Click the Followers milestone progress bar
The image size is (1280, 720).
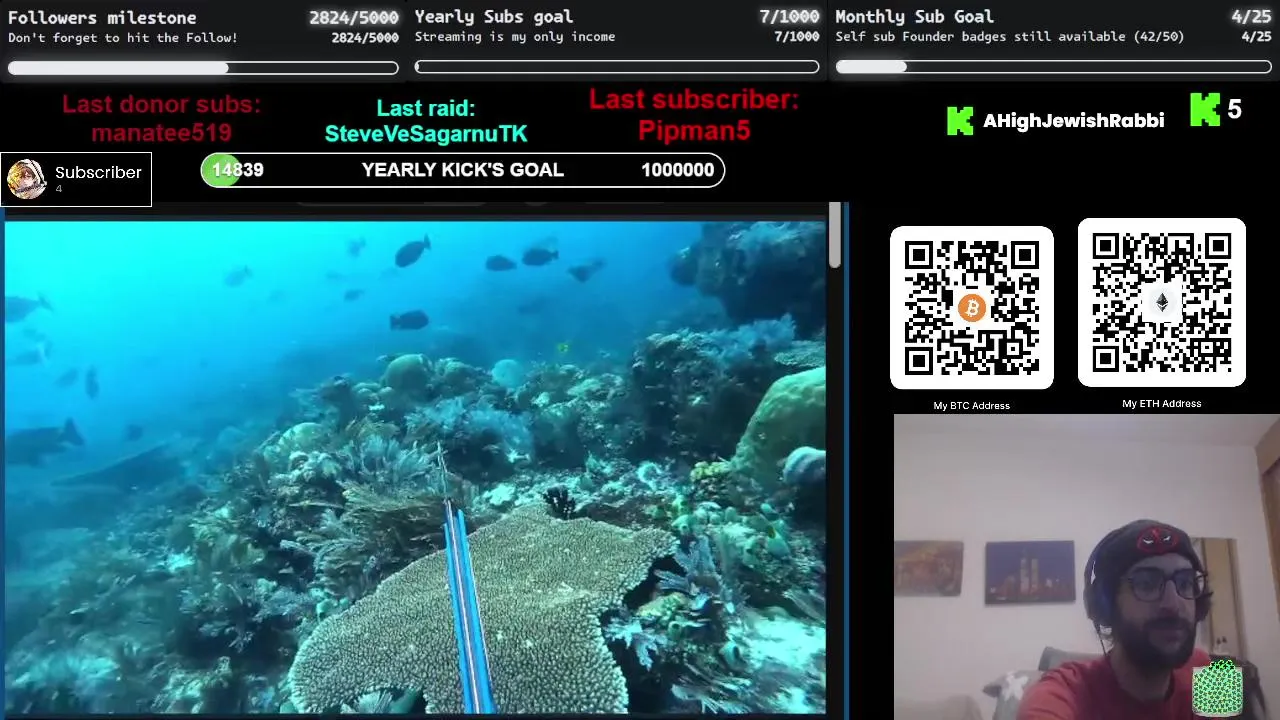(x=203, y=68)
